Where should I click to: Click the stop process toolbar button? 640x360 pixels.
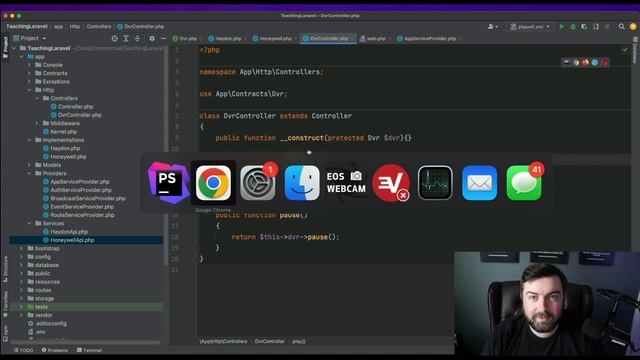click(x=607, y=27)
